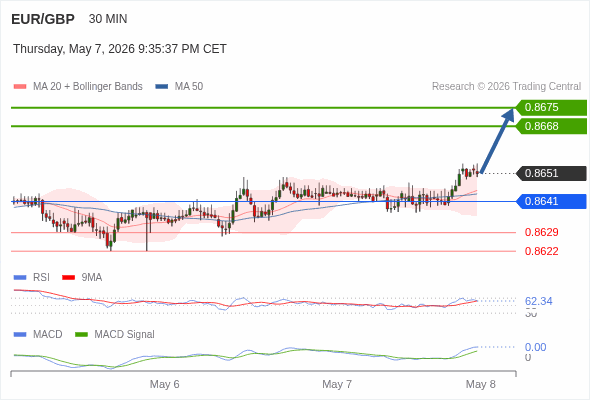Viewport: 590px width, 400px height.
Task: Click the MACD value 0.00 label
Action: 535,347
